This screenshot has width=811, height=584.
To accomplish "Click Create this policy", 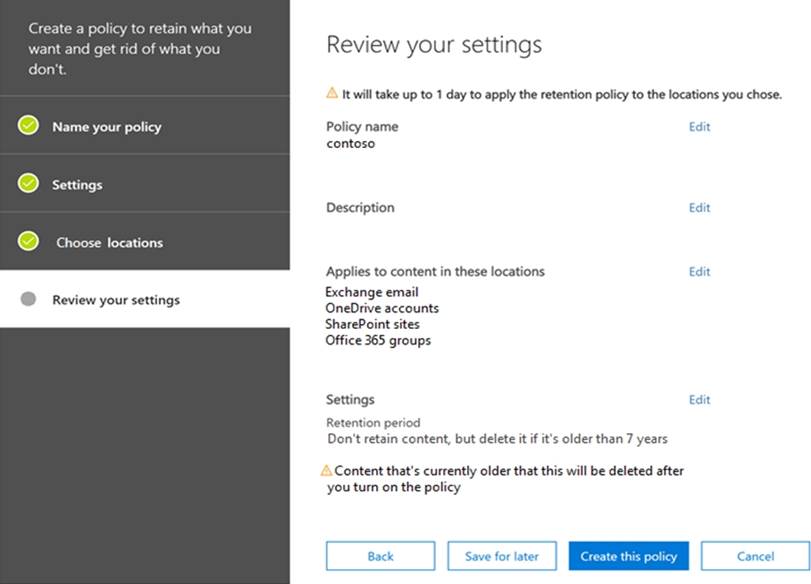I will click(x=628, y=556).
